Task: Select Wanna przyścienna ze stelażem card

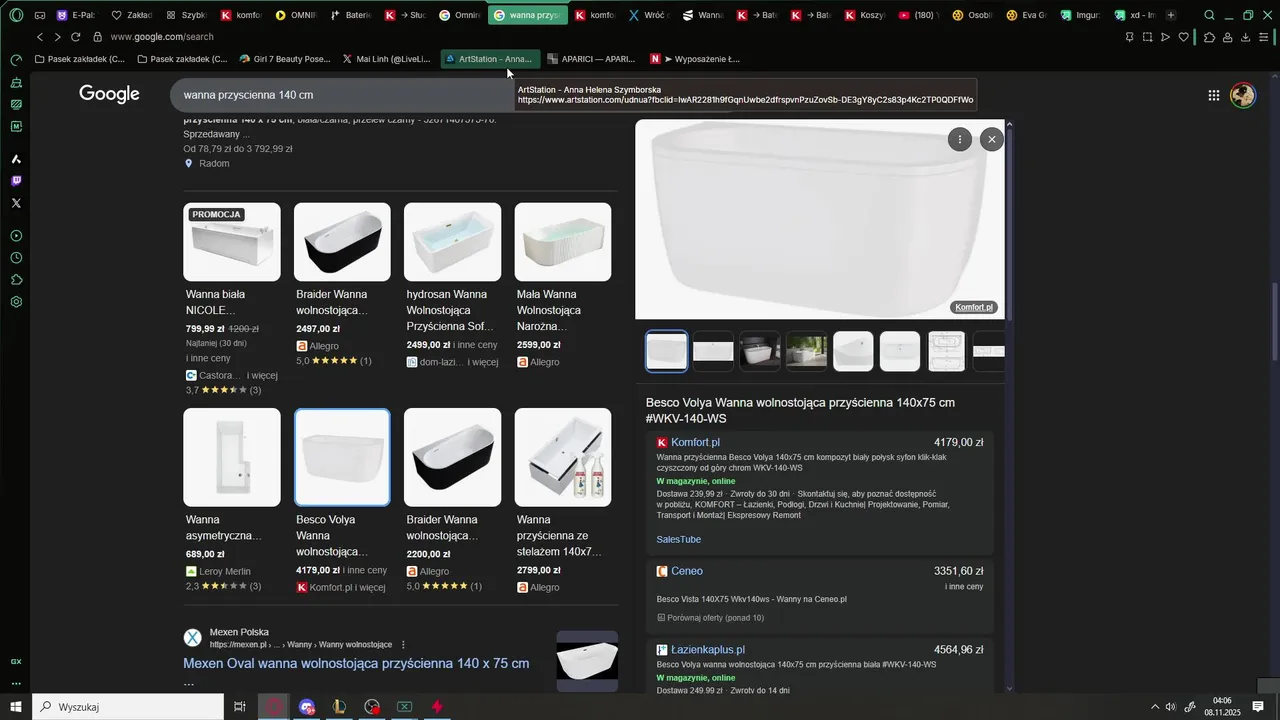Action: [x=563, y=500]
